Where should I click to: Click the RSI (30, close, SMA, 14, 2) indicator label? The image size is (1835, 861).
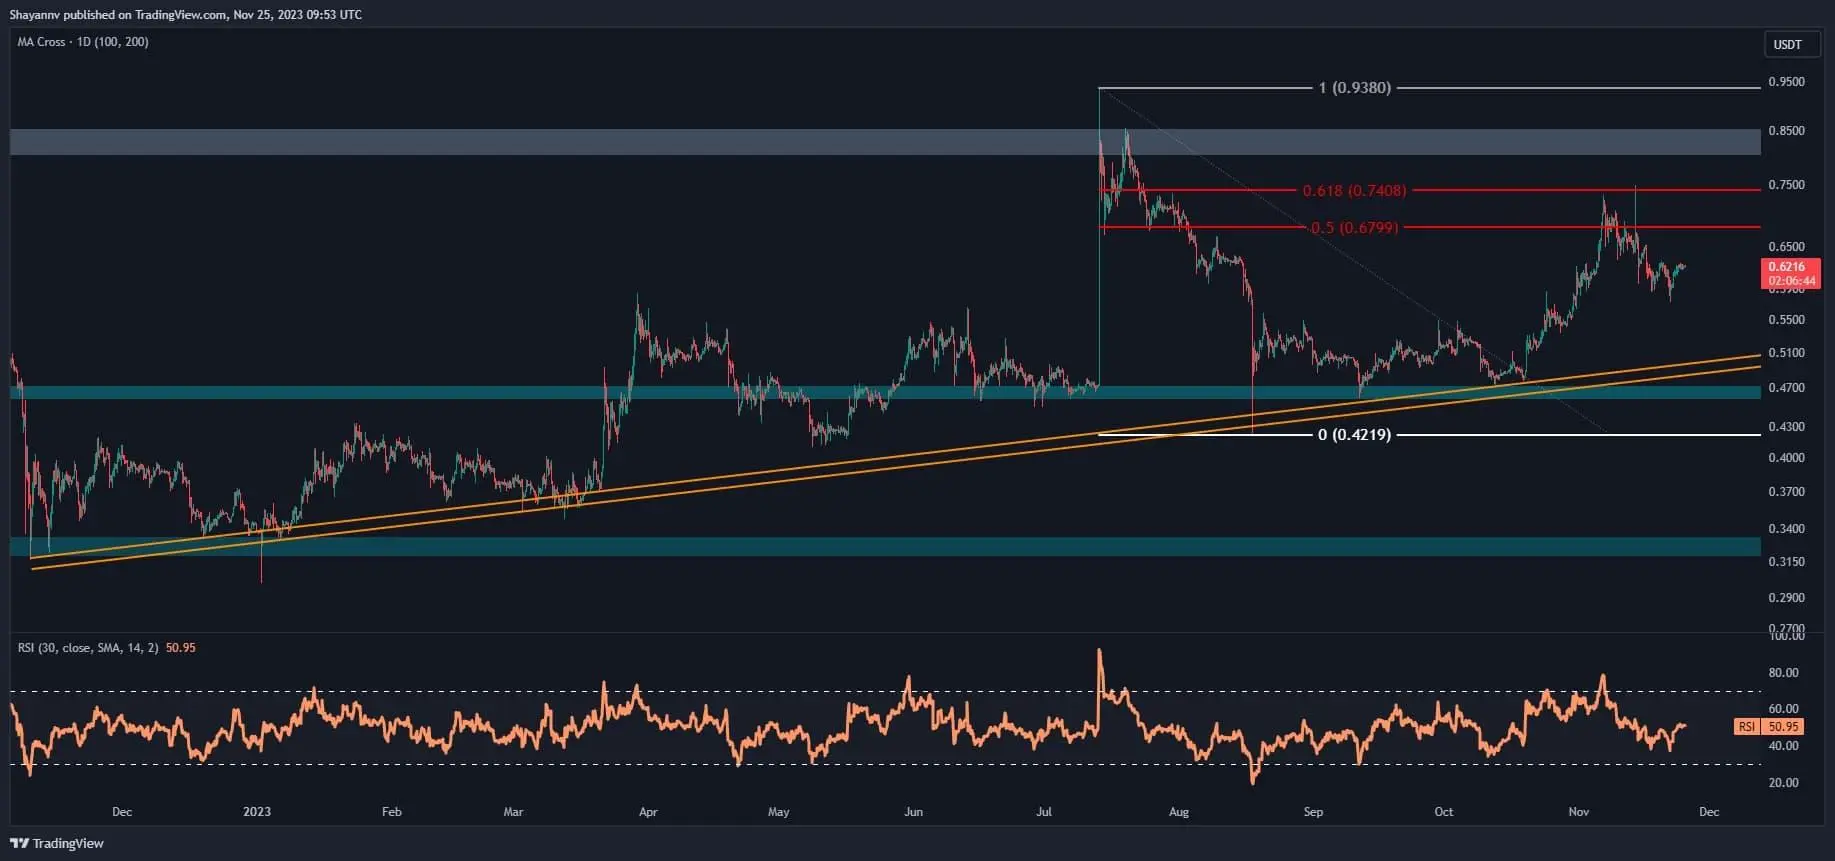click(x=88, y=648)
